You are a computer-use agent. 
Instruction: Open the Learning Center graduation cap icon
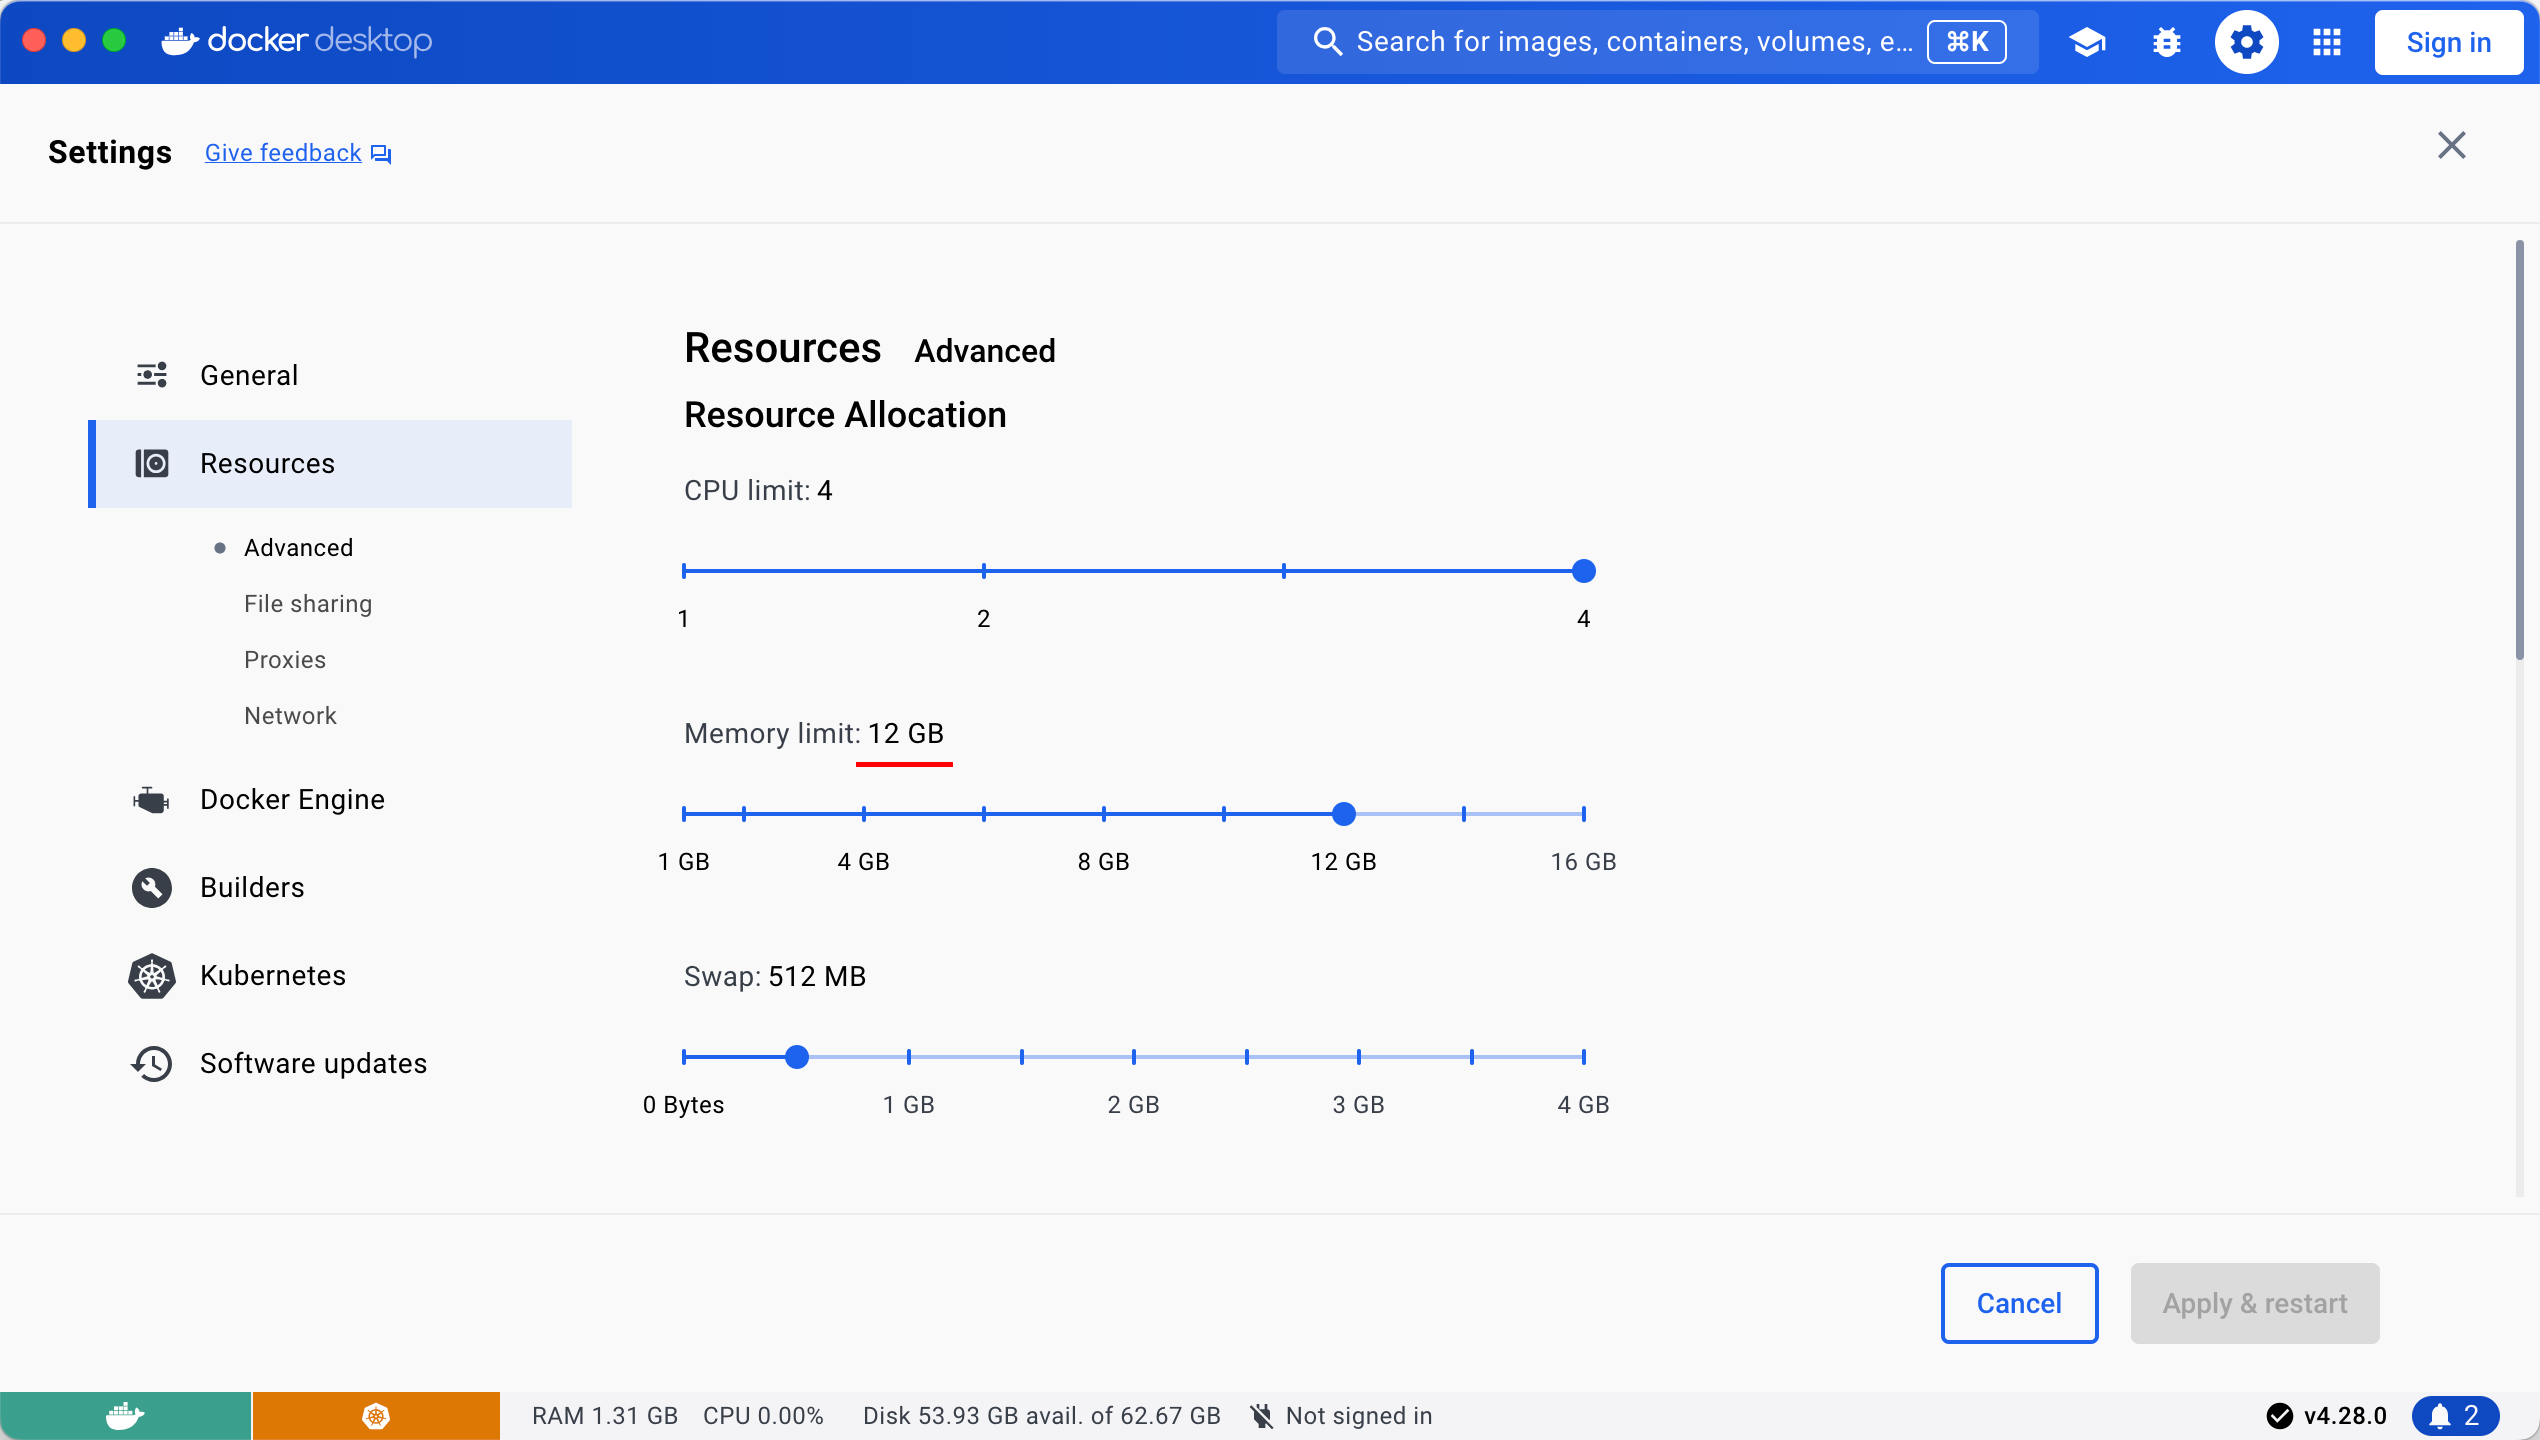point(2087,42)
